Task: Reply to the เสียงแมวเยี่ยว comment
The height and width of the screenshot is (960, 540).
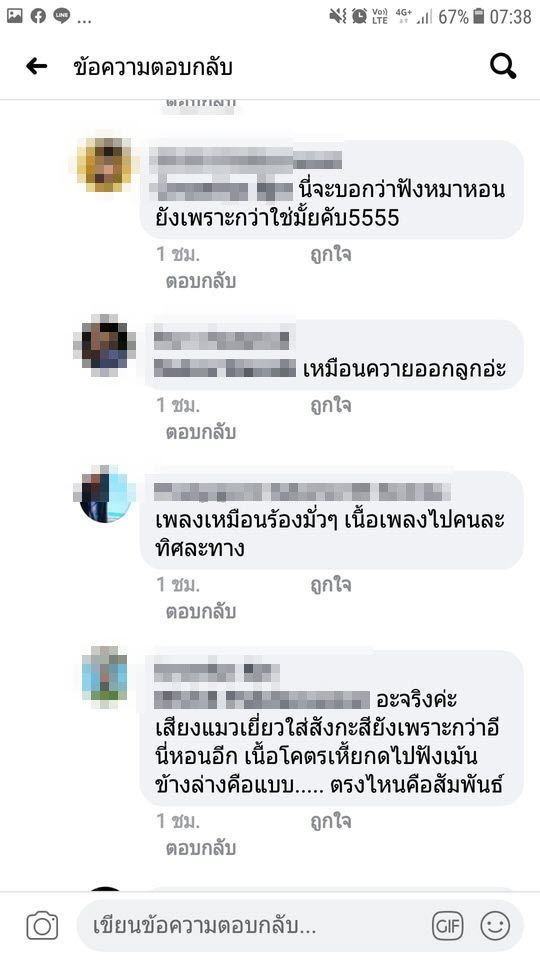Action: coord(201,848)
